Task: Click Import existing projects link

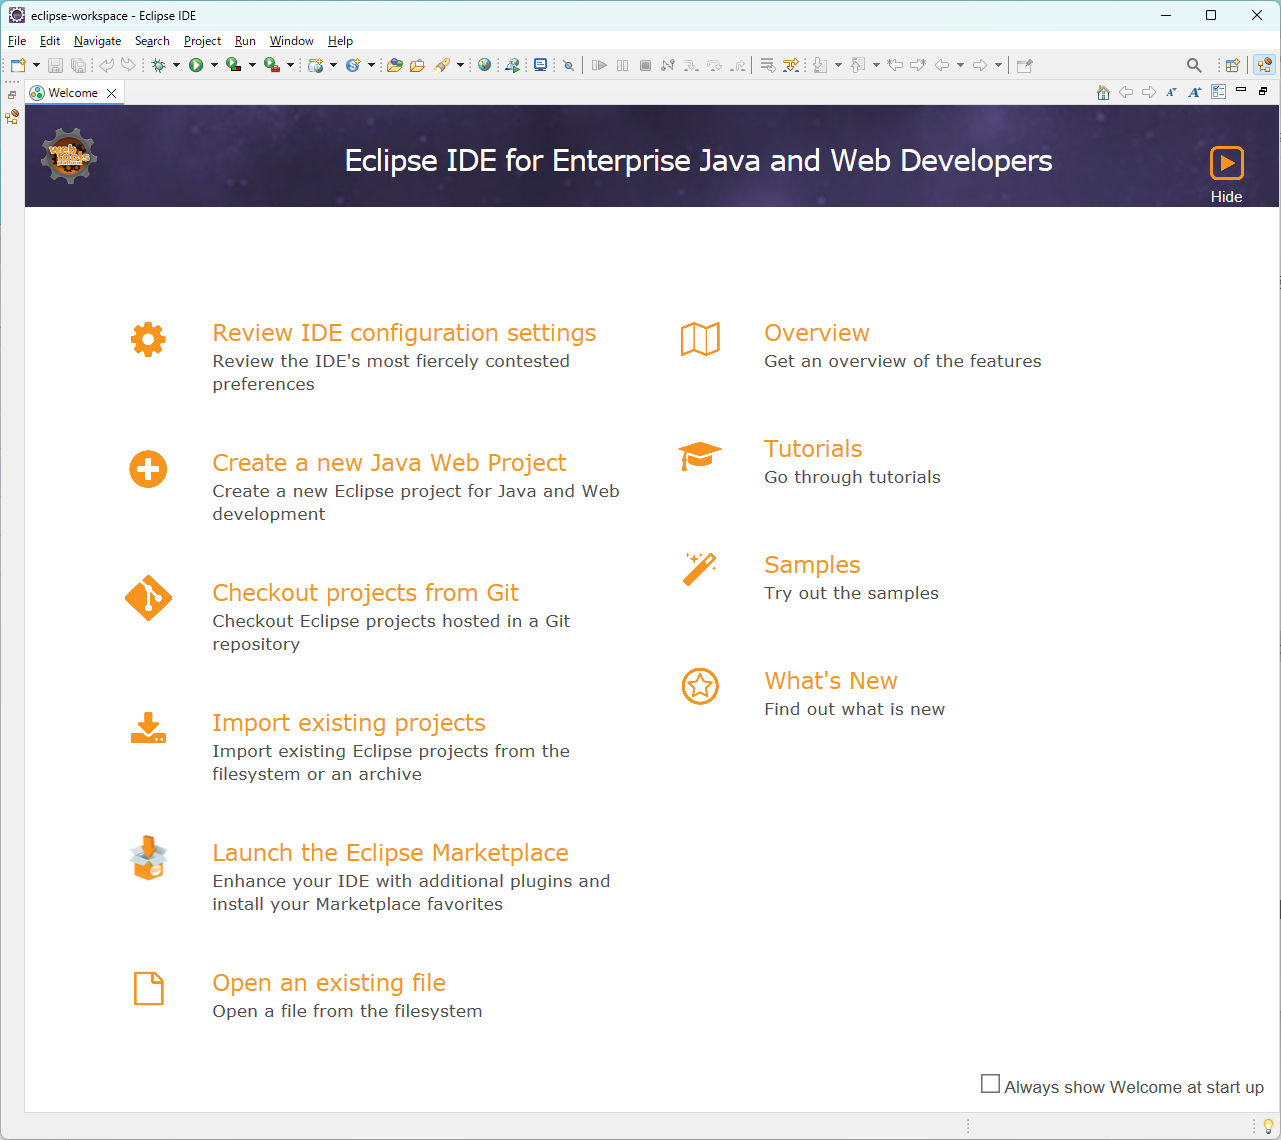Action: click(348, 723)
